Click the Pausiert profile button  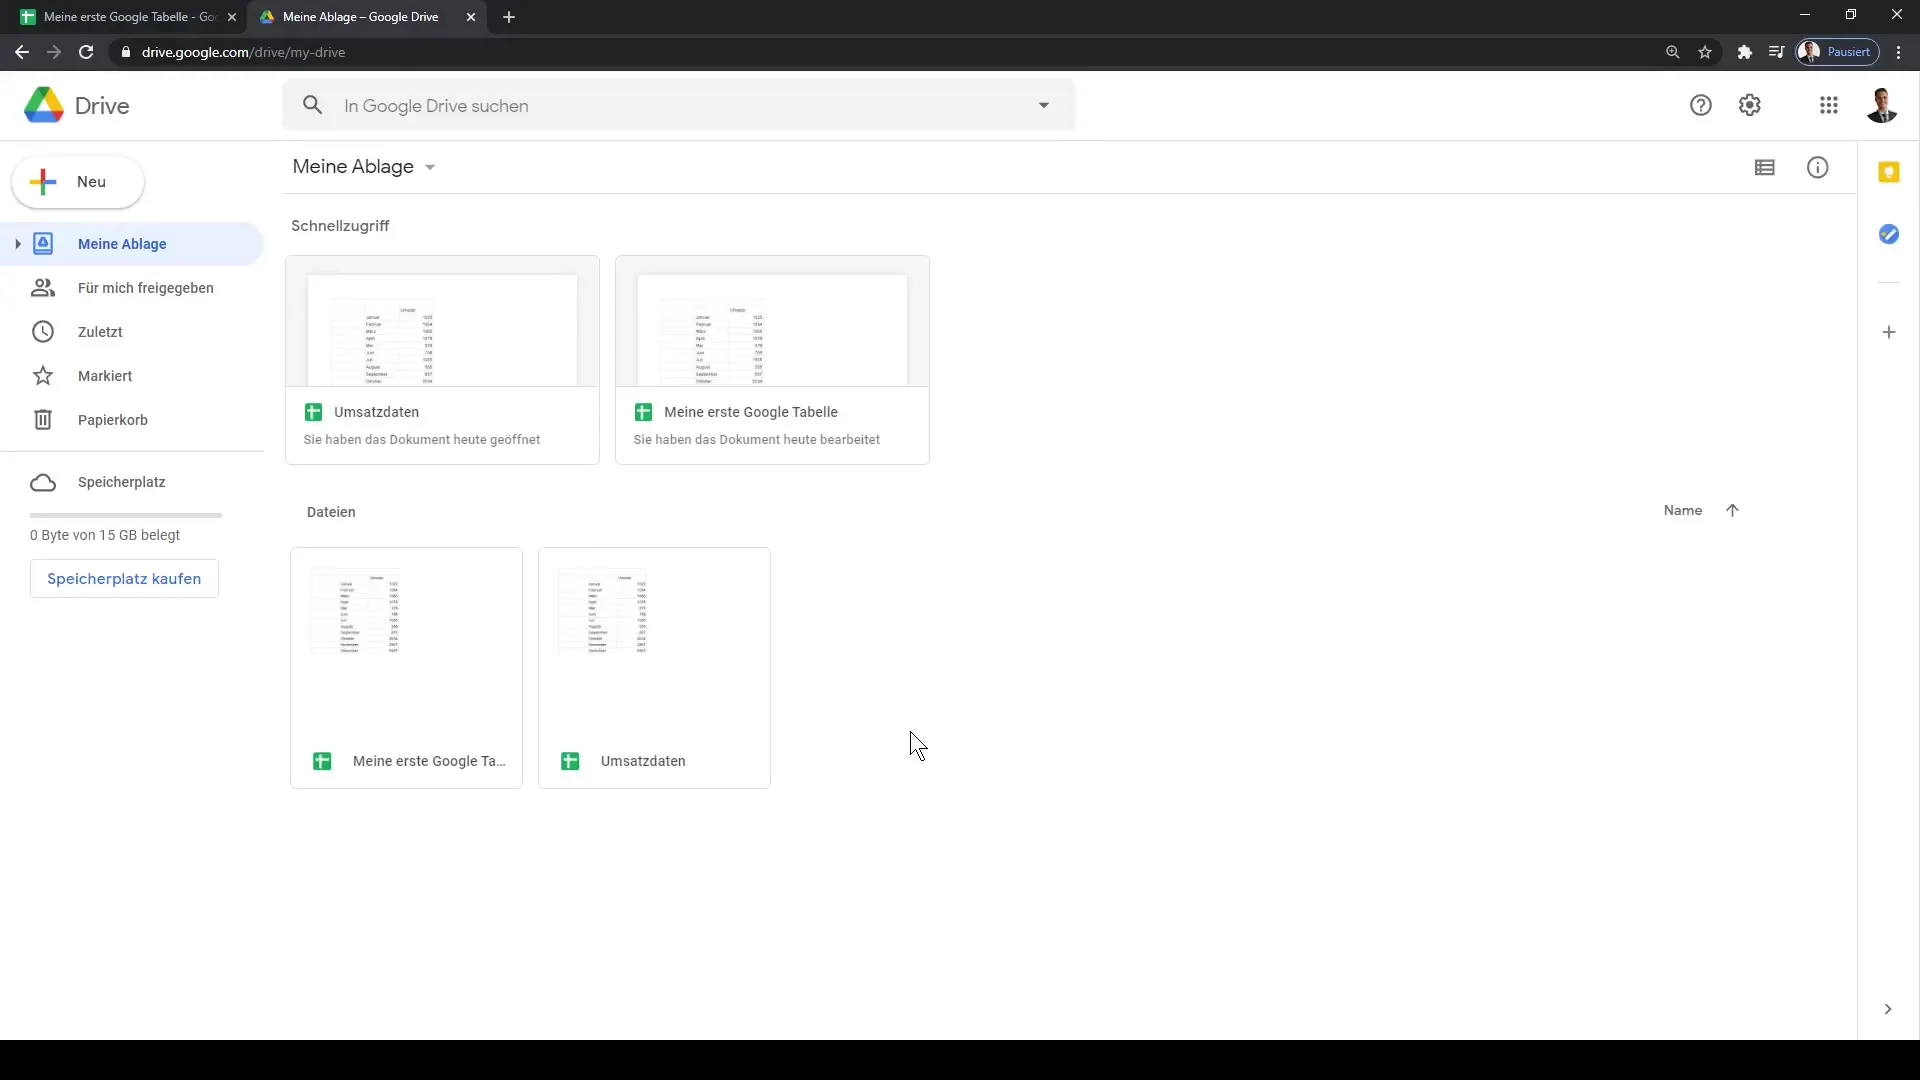[x=1838, y=52]
